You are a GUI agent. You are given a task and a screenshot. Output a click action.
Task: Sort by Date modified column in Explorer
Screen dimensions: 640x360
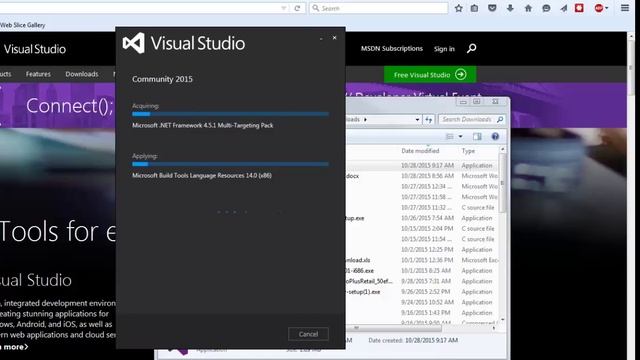pos(420,151)
